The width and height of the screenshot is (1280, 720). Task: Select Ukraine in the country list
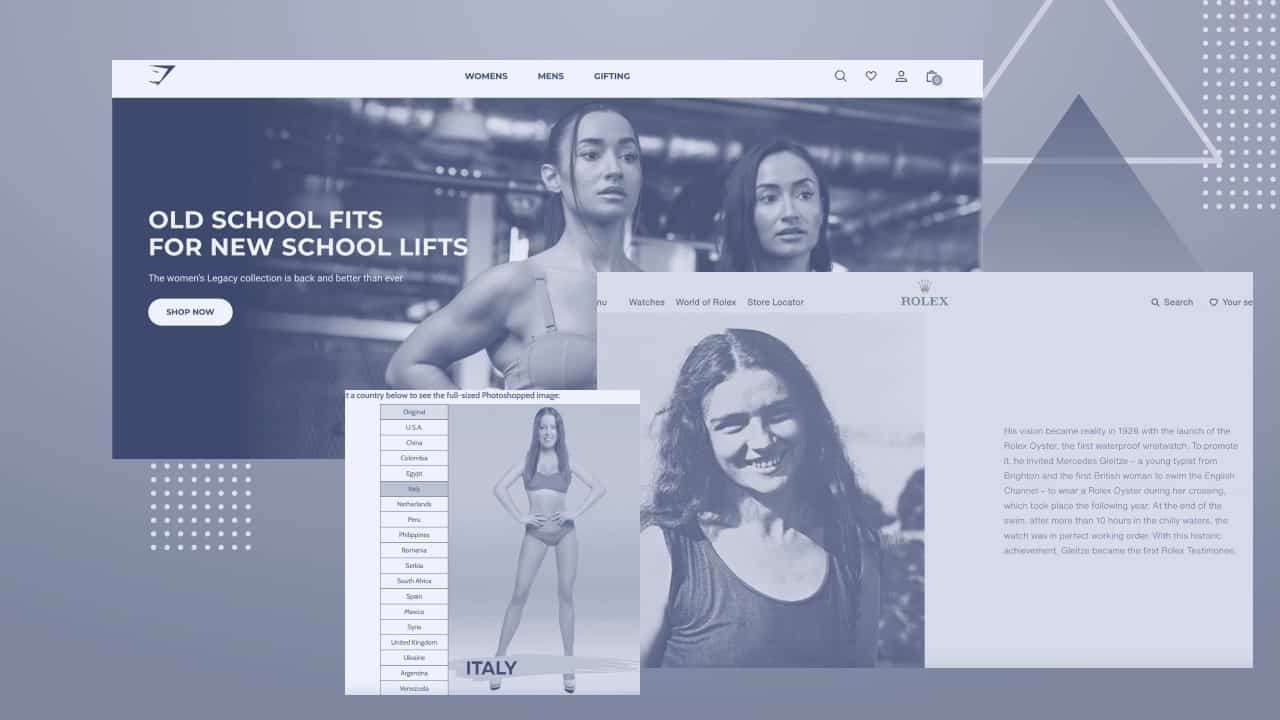click(x=414, y=658)
